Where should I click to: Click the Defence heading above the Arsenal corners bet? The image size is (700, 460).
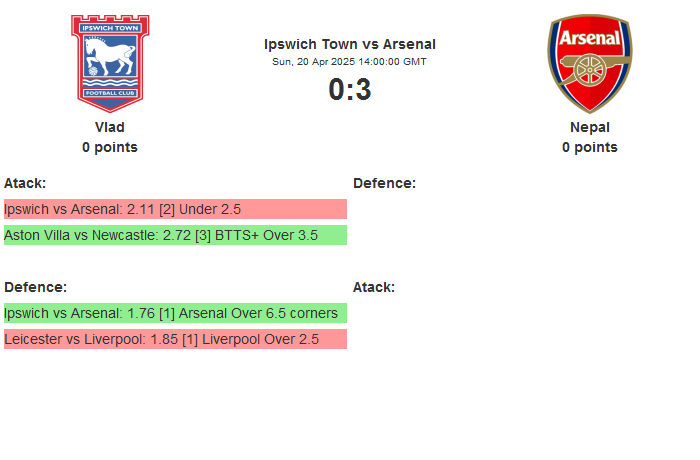click(35, 287)
